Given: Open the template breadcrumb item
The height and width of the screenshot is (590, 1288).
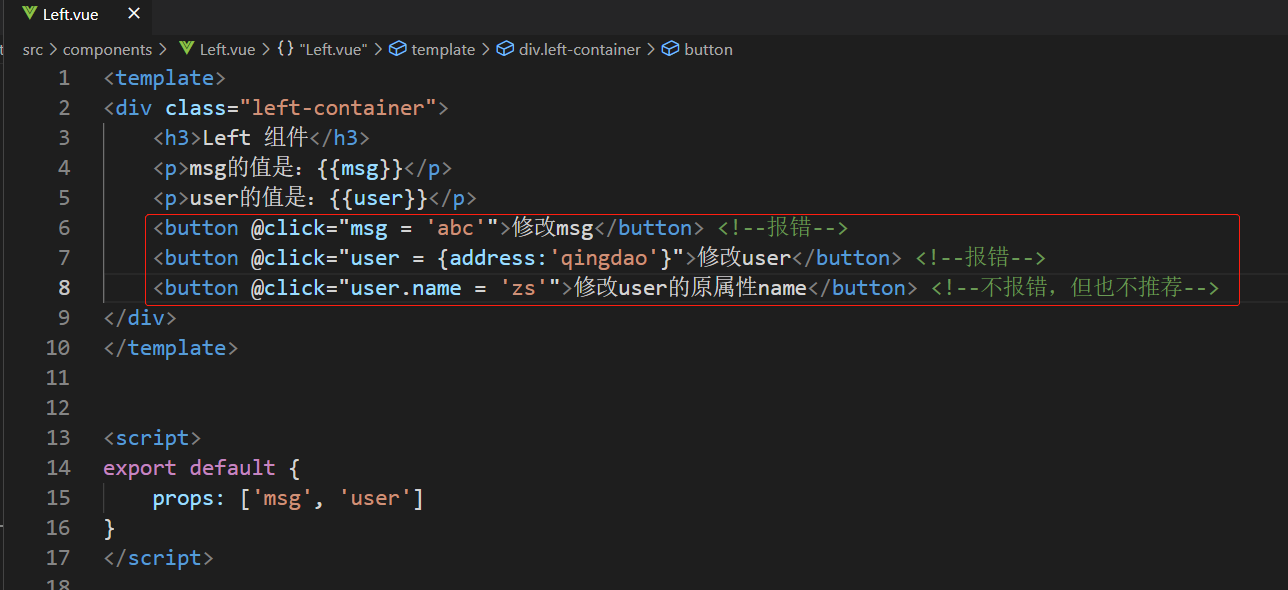Looking at the screenshot, I should click(443, 49).
